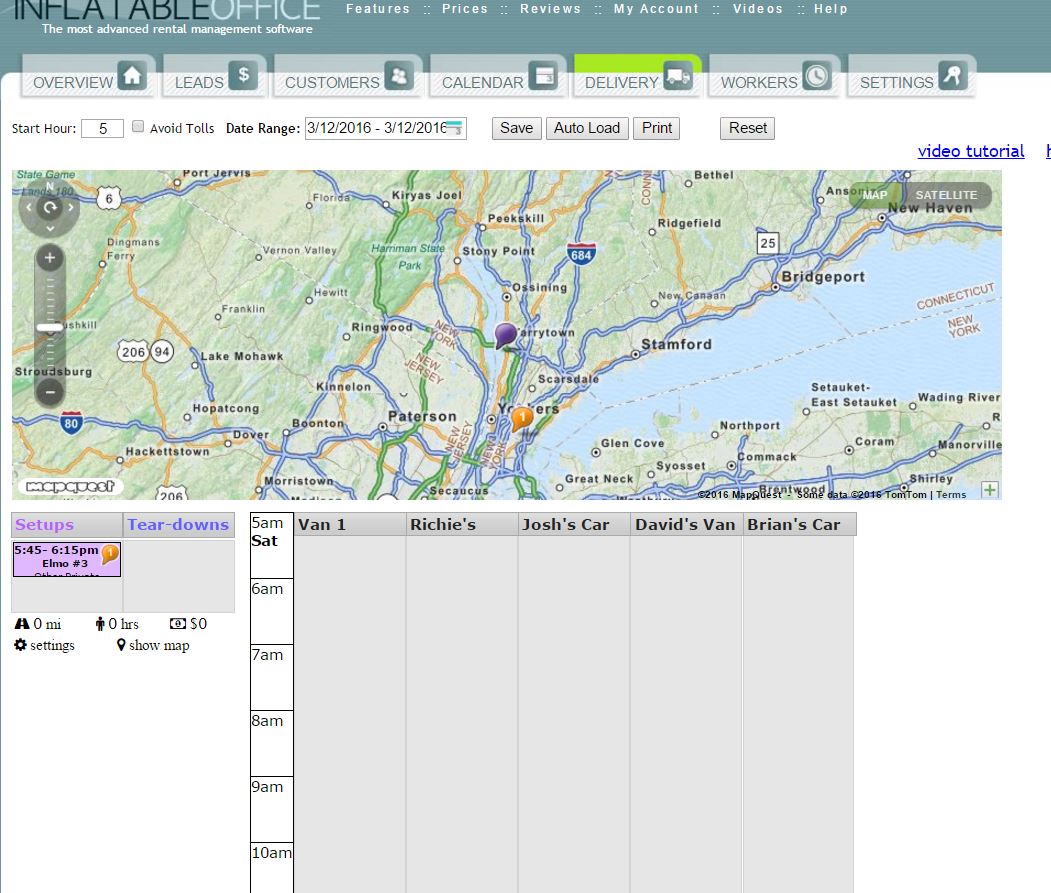Click the calendar icon in Date Range field

[455, 128]
